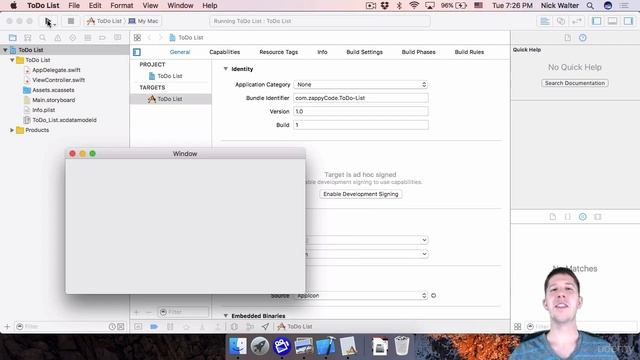This screenshot has height=360, width=640.
Task: Choose My Mac run destination
Action: coord(144,21)
